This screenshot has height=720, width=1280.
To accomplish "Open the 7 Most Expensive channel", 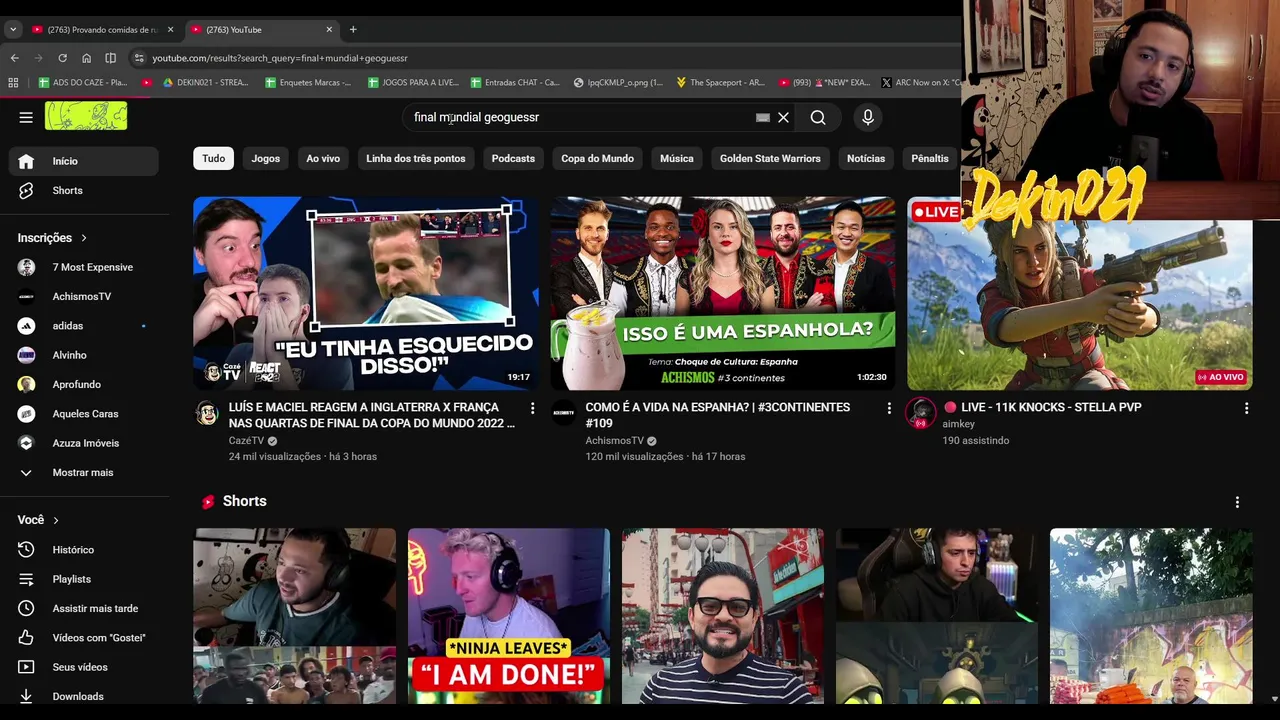I will click(x=84, y=267).
